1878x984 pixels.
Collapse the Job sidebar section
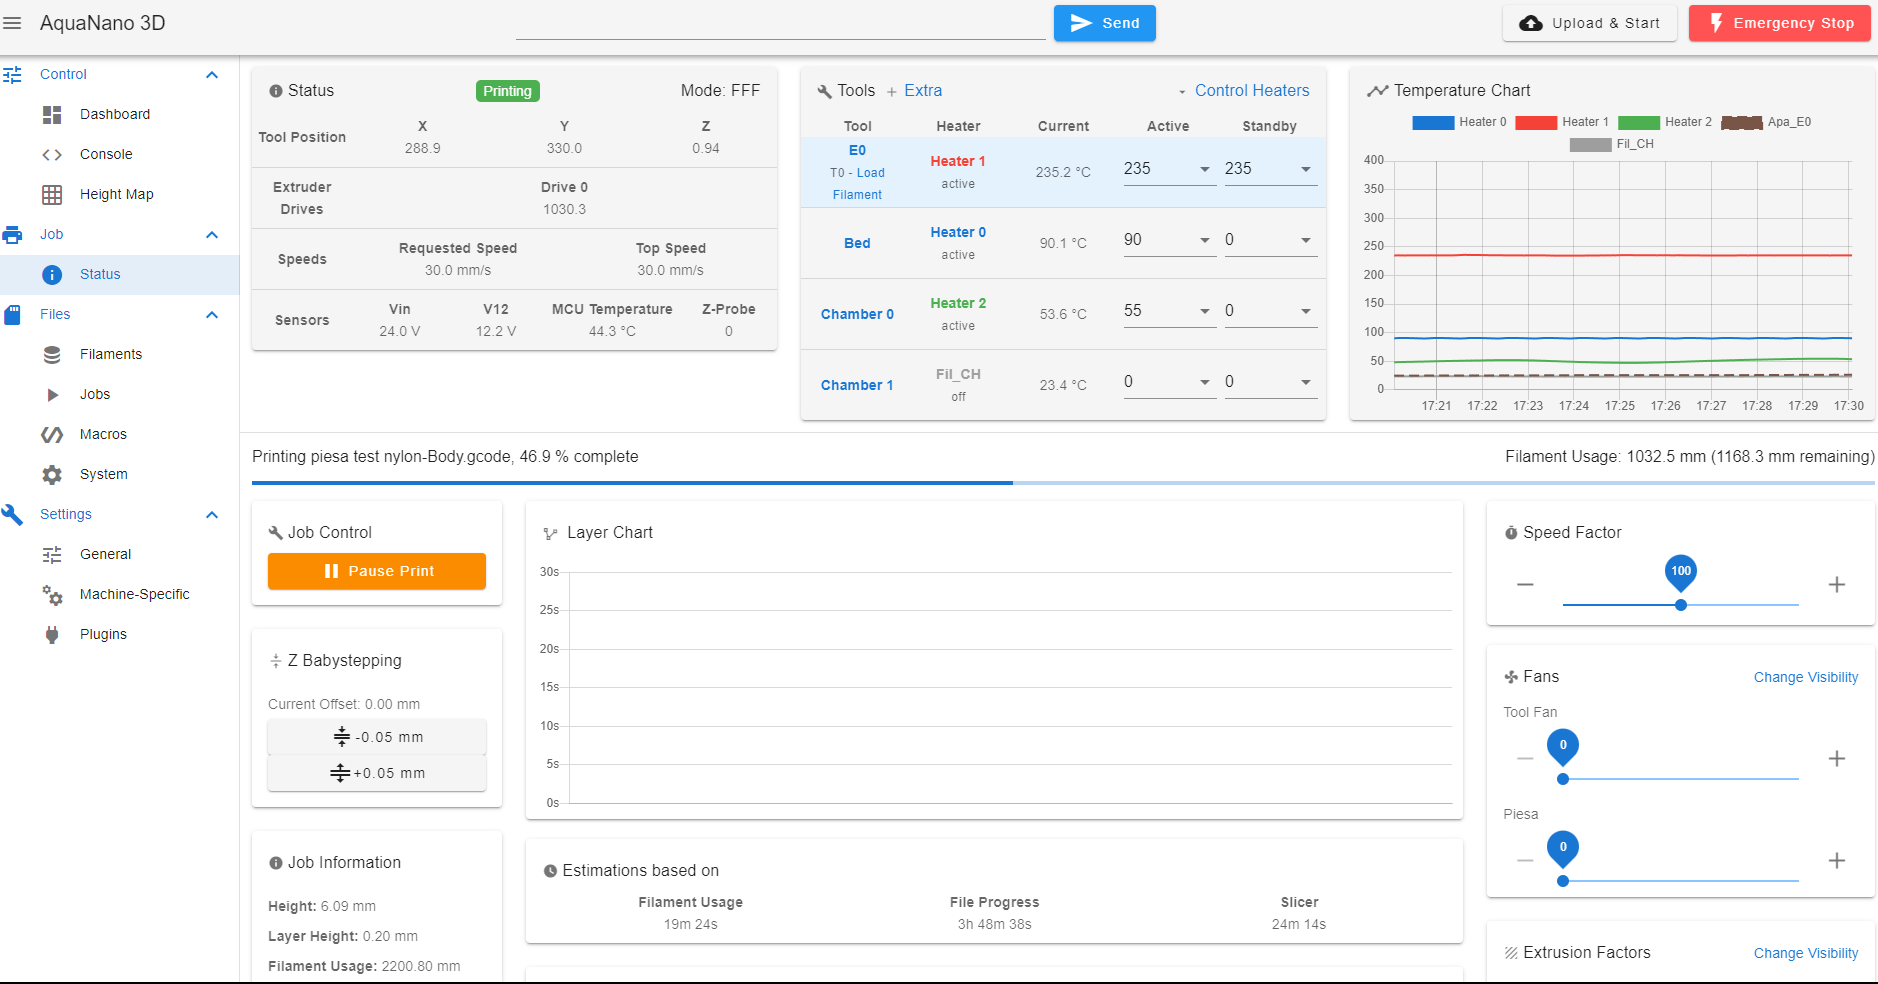(x=212, y=235)
